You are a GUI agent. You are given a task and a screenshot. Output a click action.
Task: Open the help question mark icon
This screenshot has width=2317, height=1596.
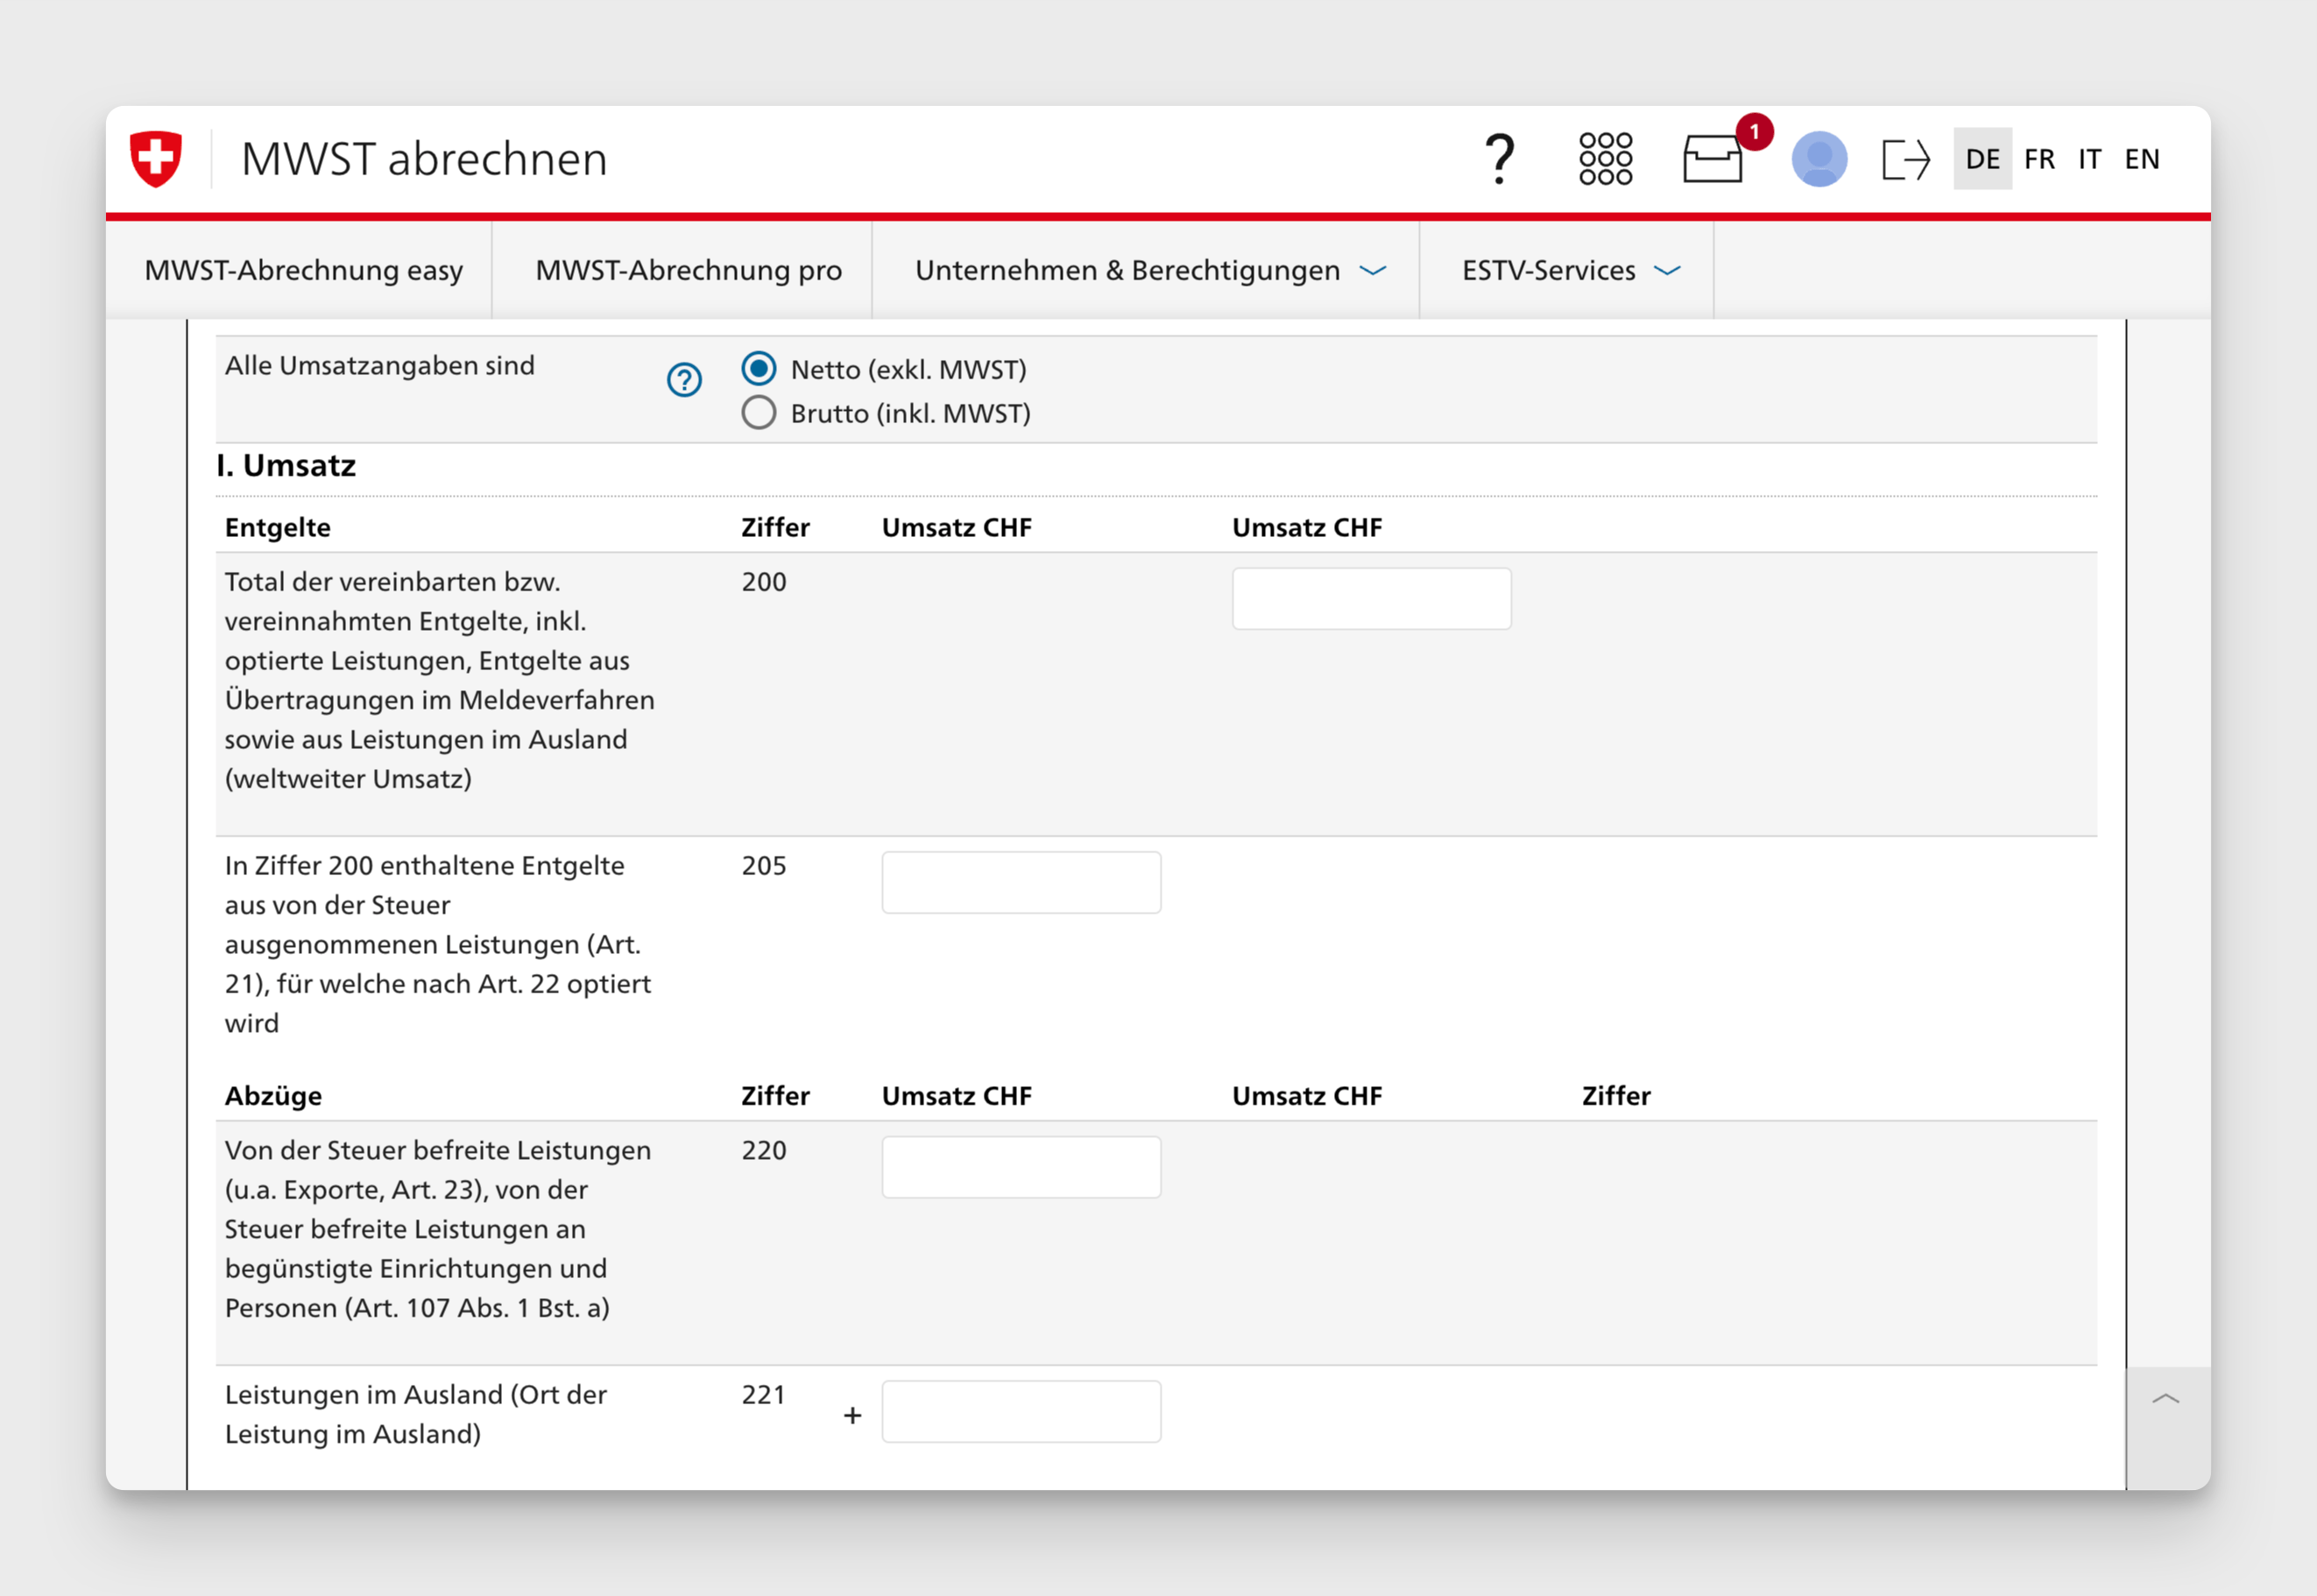point(1499,159)
